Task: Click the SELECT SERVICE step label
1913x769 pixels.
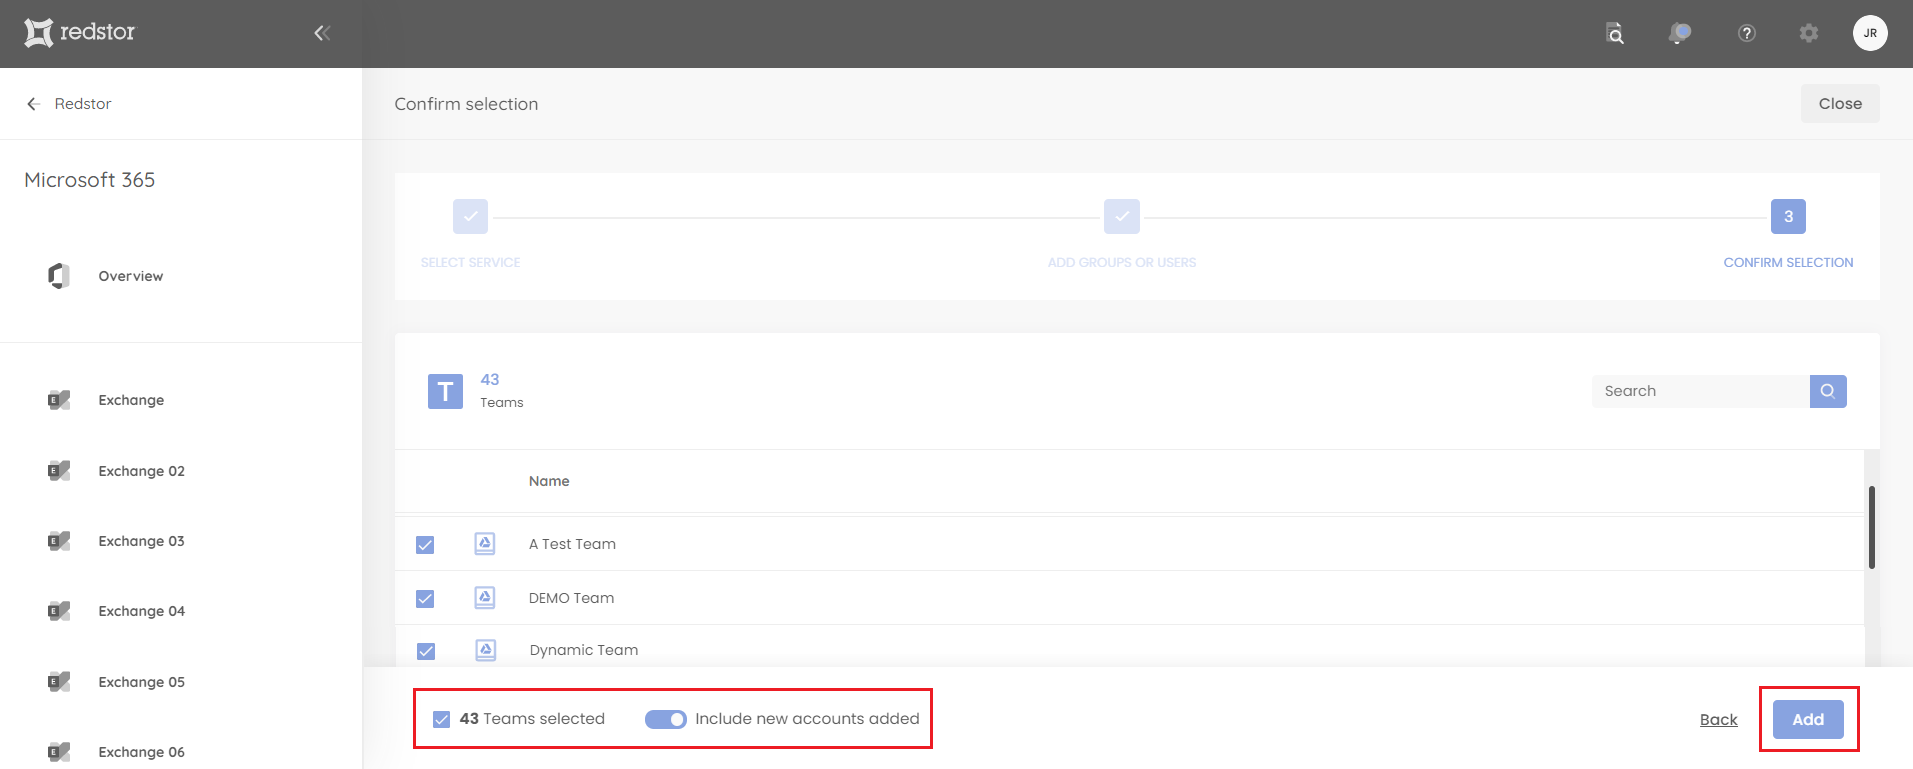Action: pyautogui.click(x=470, y=262)
